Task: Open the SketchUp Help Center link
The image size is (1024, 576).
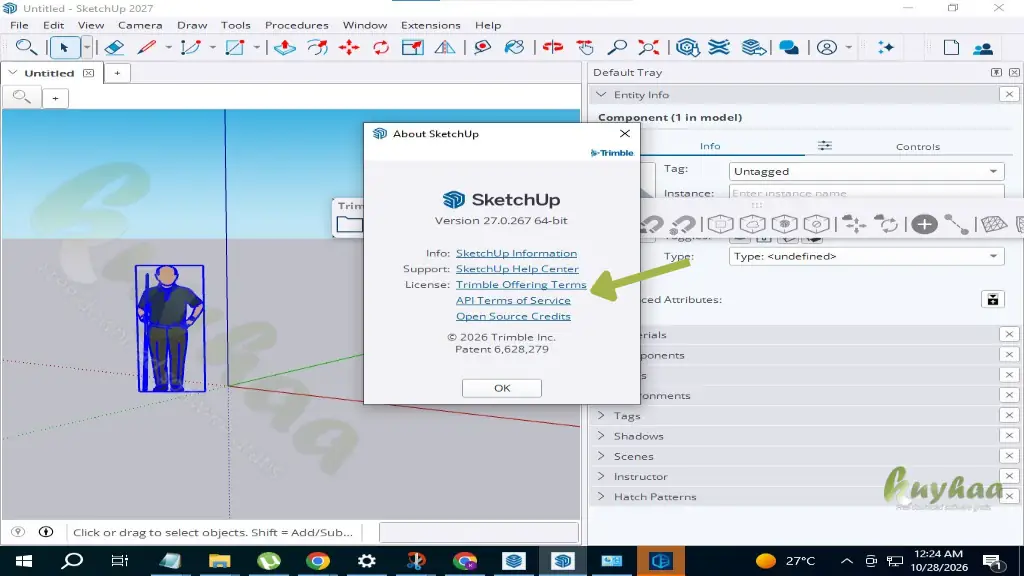Action: (517, 268)
